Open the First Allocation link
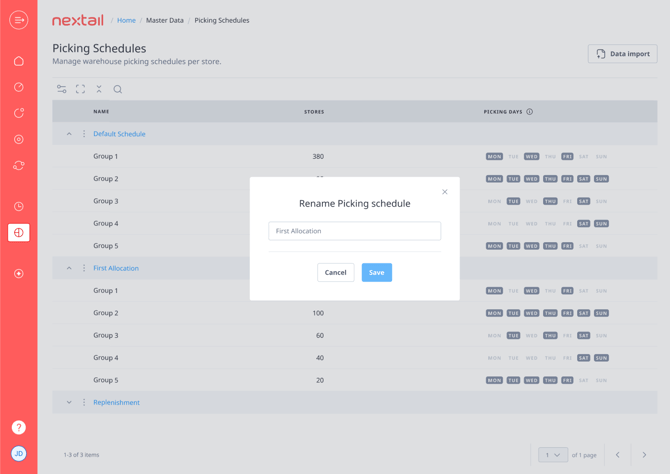670x474 pixels. click(116, 268)
